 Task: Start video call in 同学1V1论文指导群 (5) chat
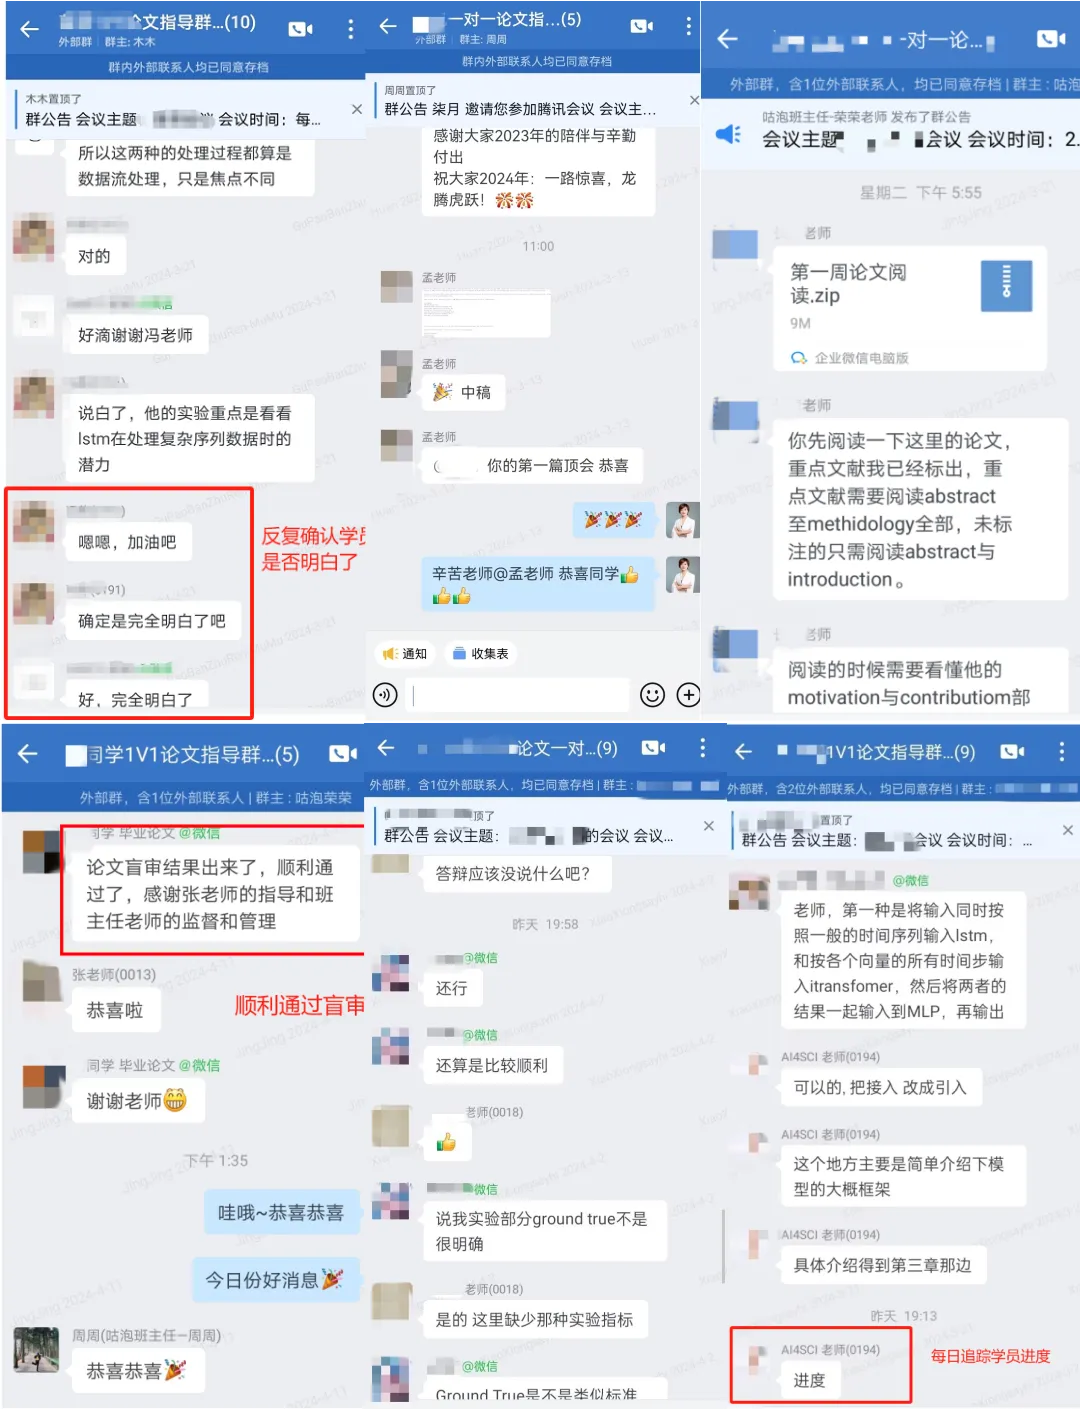tap(343, 754)
